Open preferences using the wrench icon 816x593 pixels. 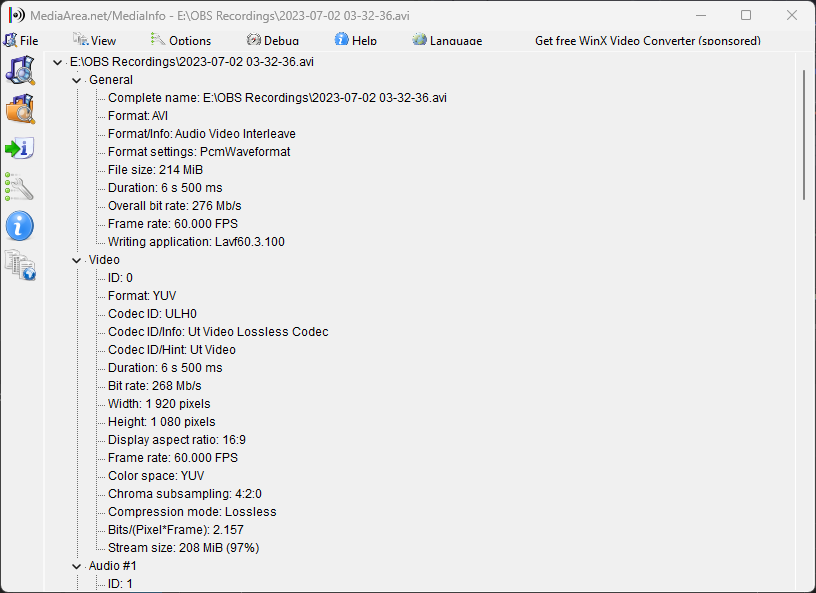tap(19, 187)
